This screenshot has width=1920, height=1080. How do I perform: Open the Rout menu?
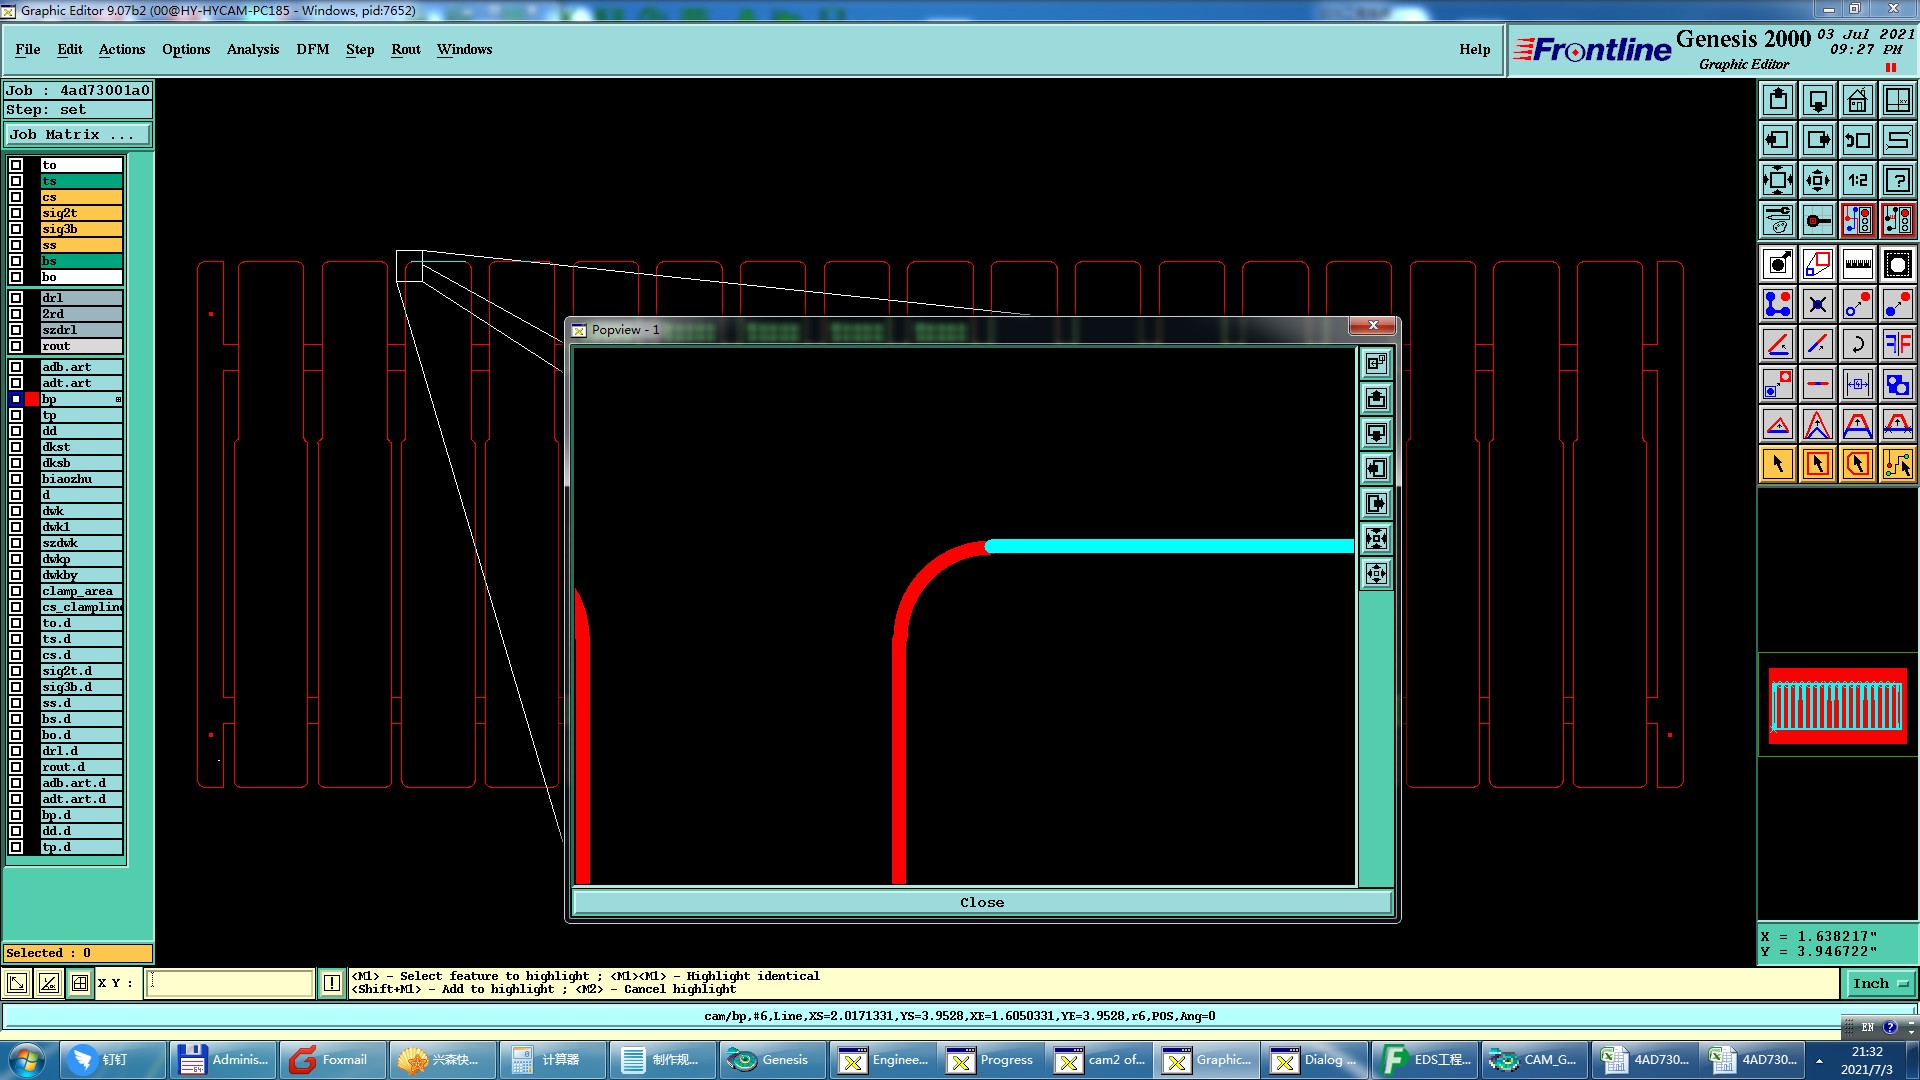tap(406, 49)
